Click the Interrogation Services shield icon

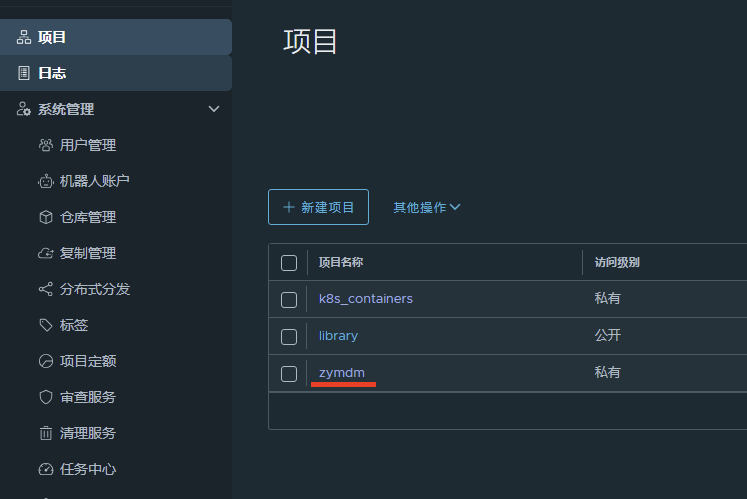click(45, 397)
